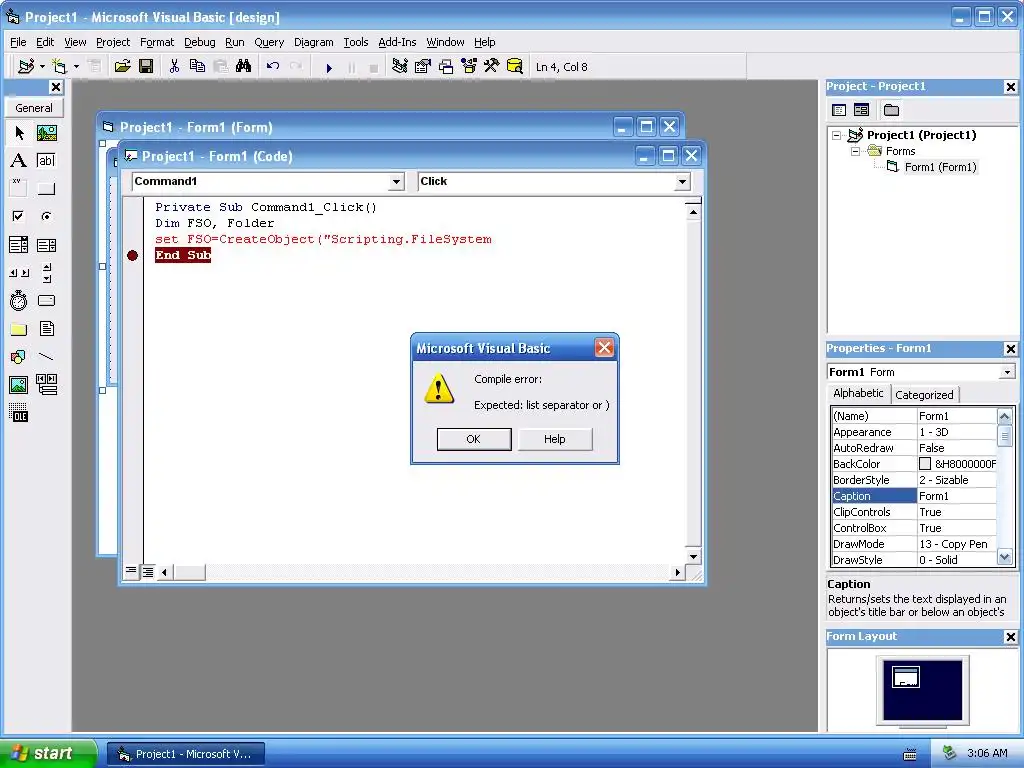
Task: Open the Project Explorer toolbar icon
Action: click(x=400, y=67)
